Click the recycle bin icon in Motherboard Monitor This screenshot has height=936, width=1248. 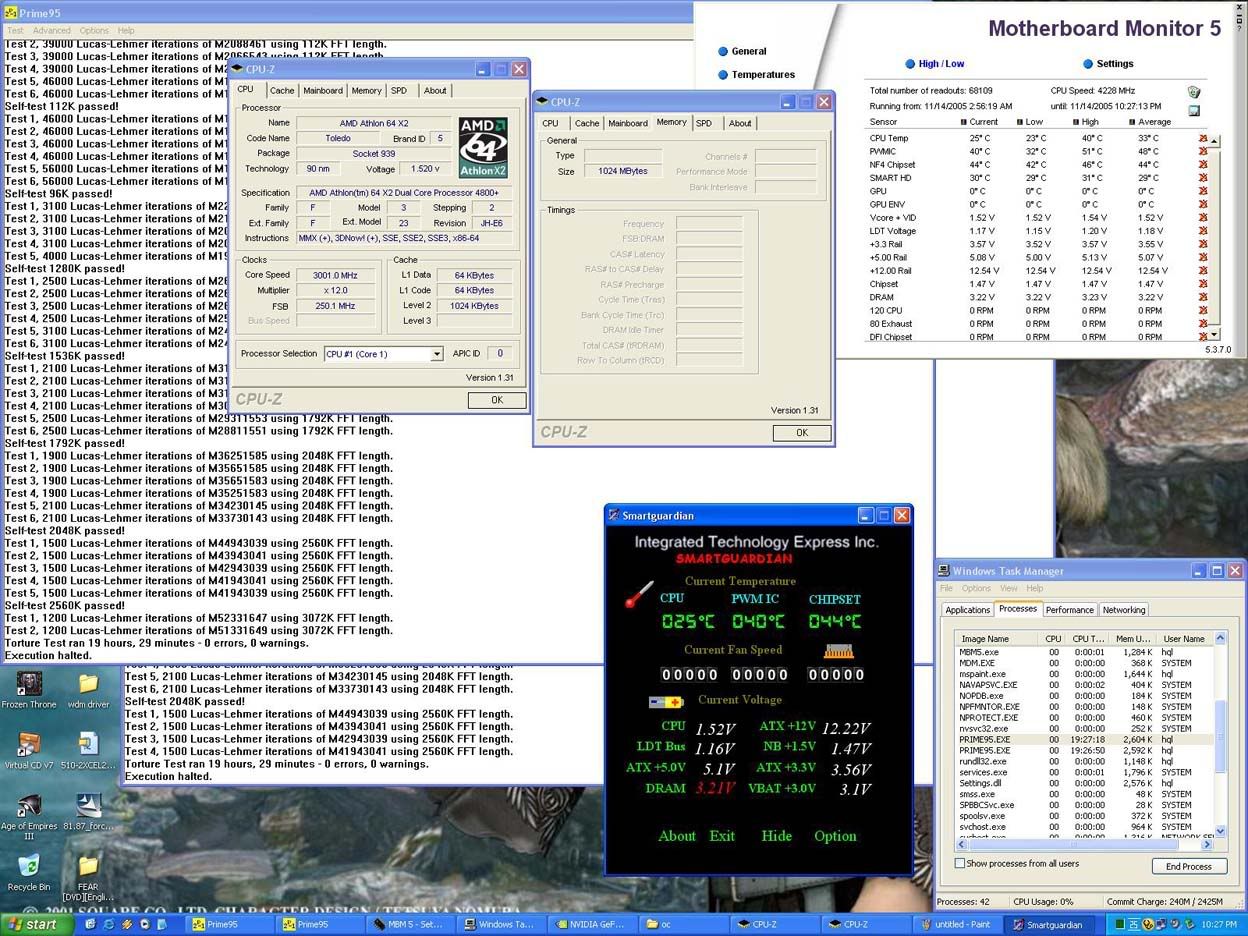tap(1194, 91)
